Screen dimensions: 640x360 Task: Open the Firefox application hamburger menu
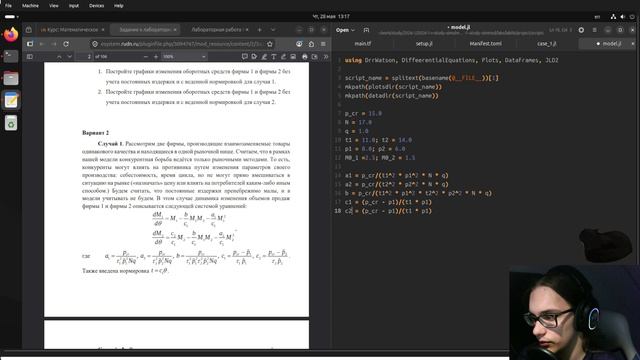pyautogui.click(x=323, y=44)
